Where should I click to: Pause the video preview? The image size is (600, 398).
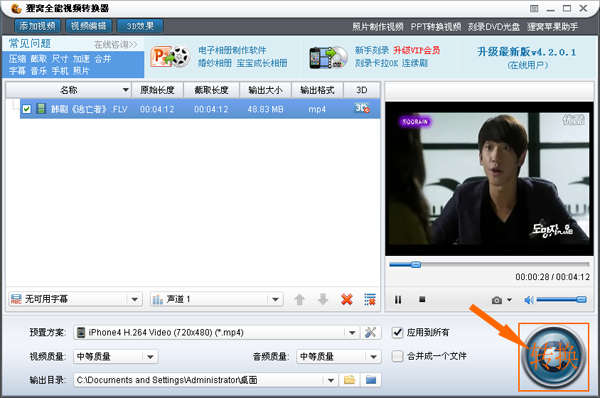pos(398,300)
